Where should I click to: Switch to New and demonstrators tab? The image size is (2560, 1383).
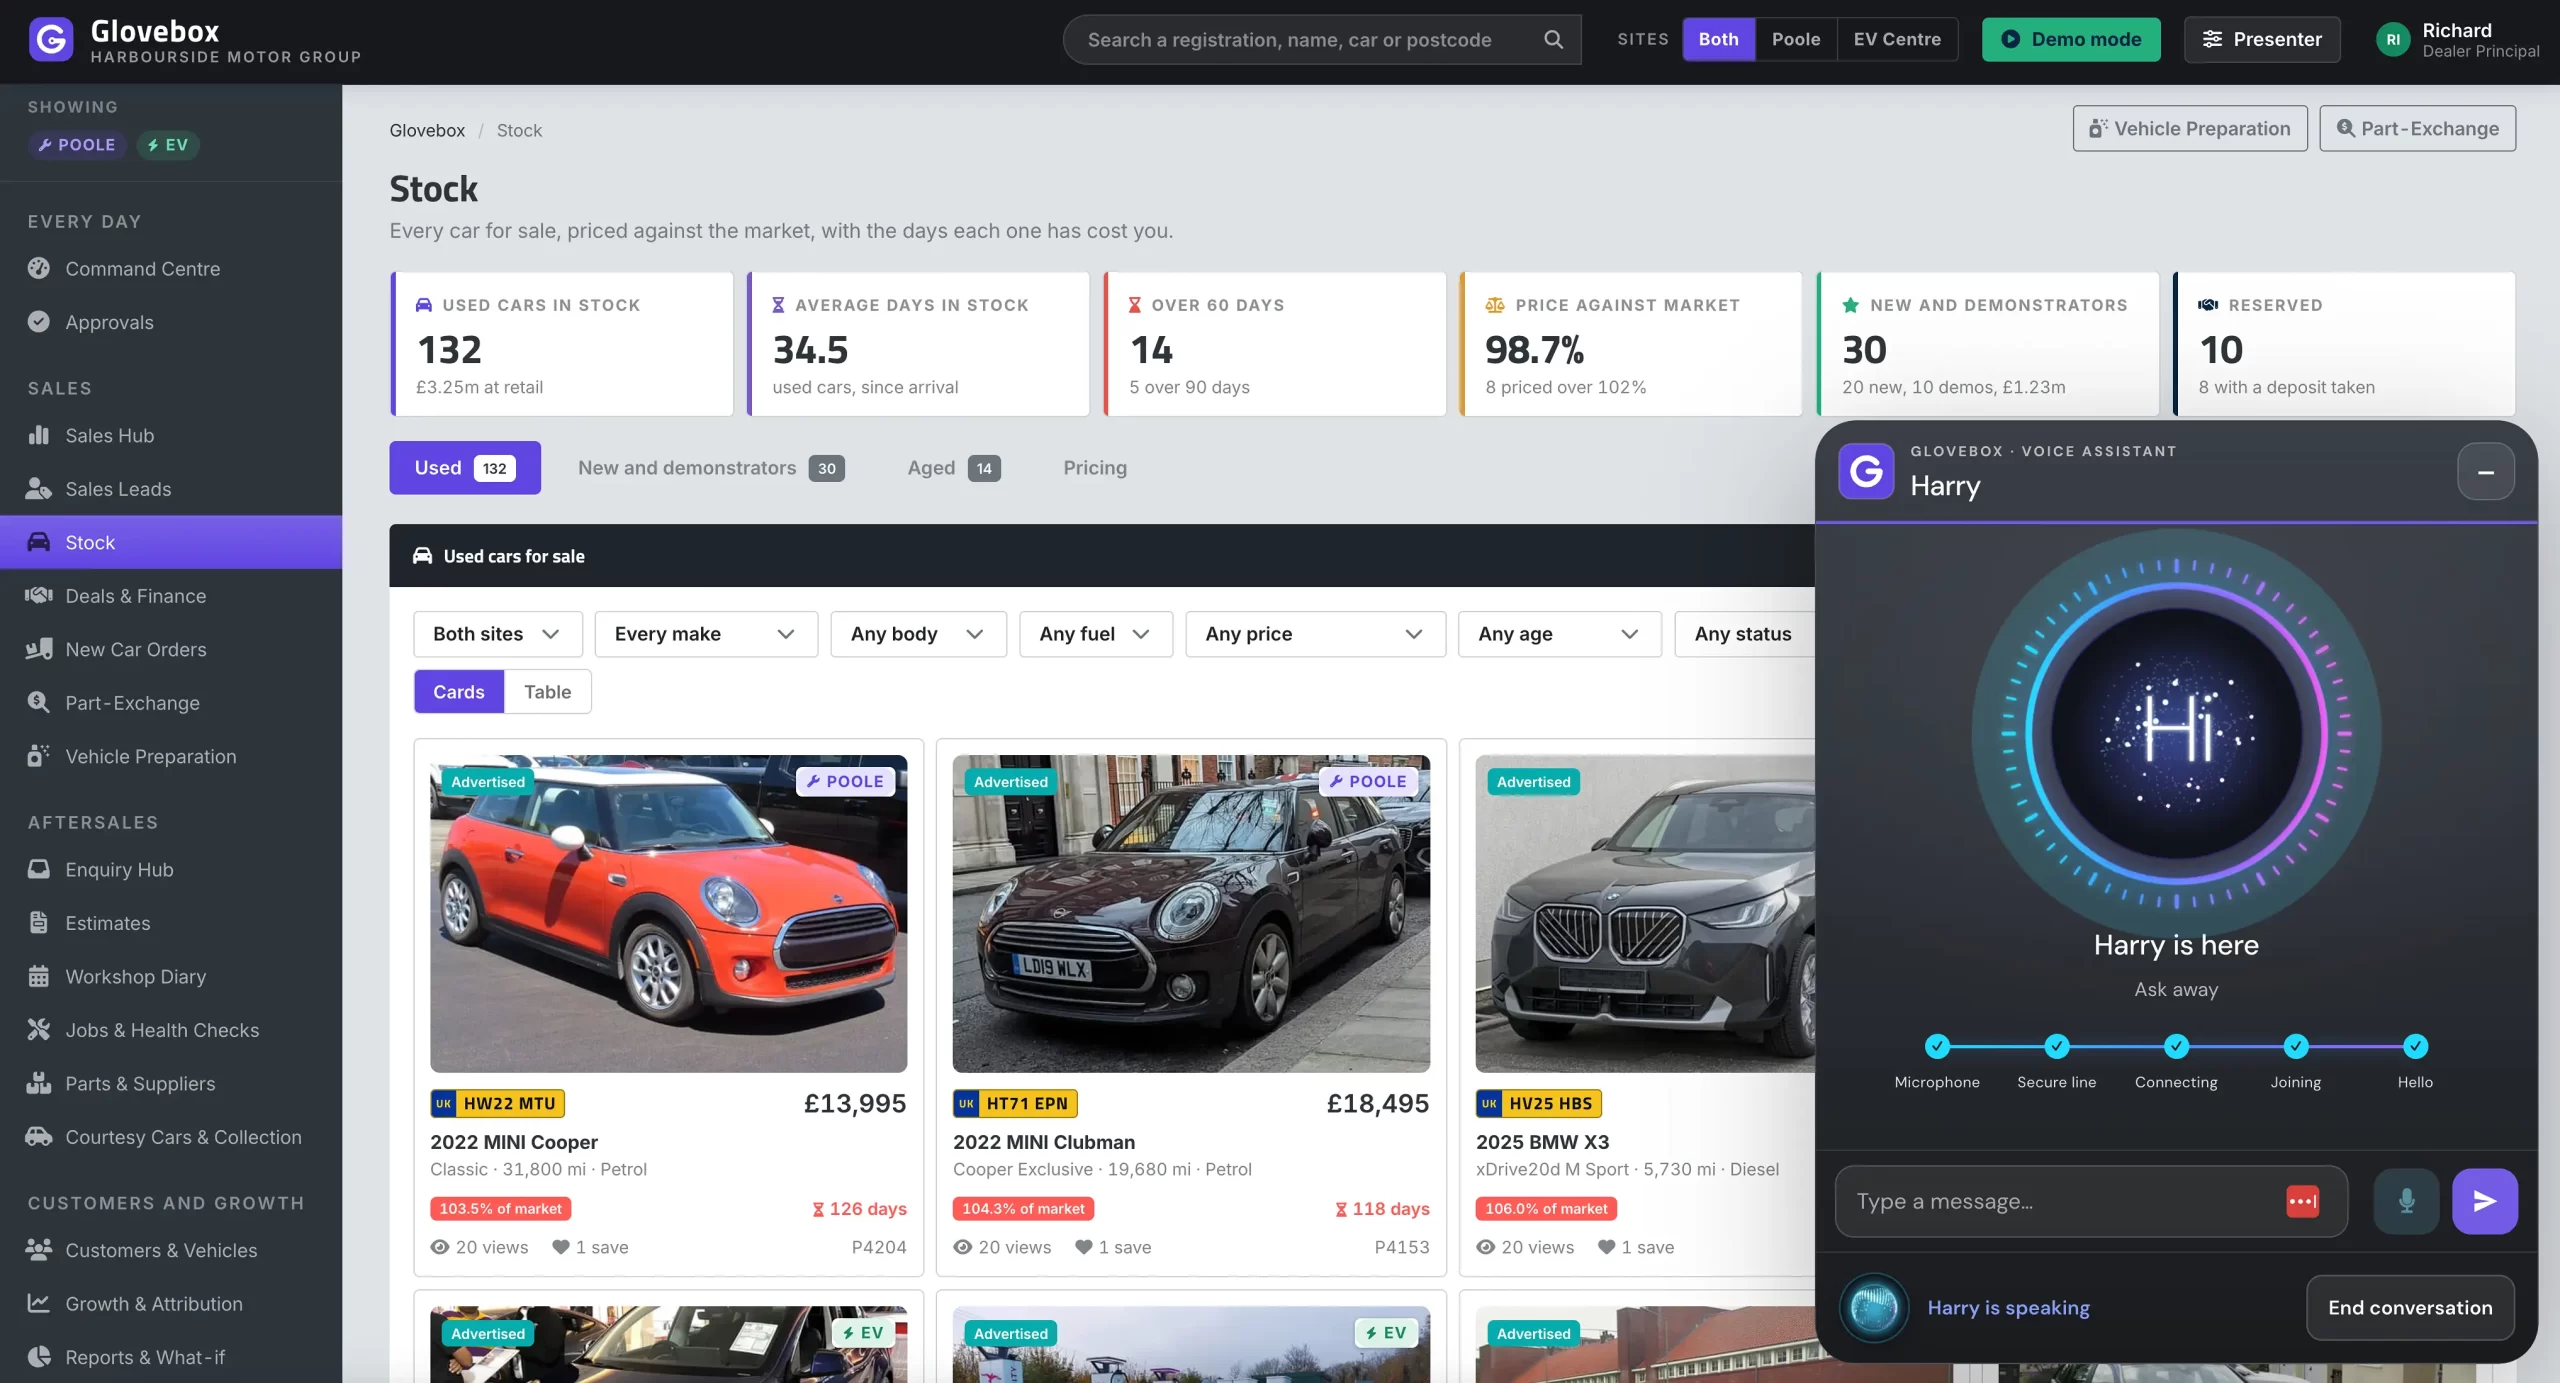click(x=711, y=468)
